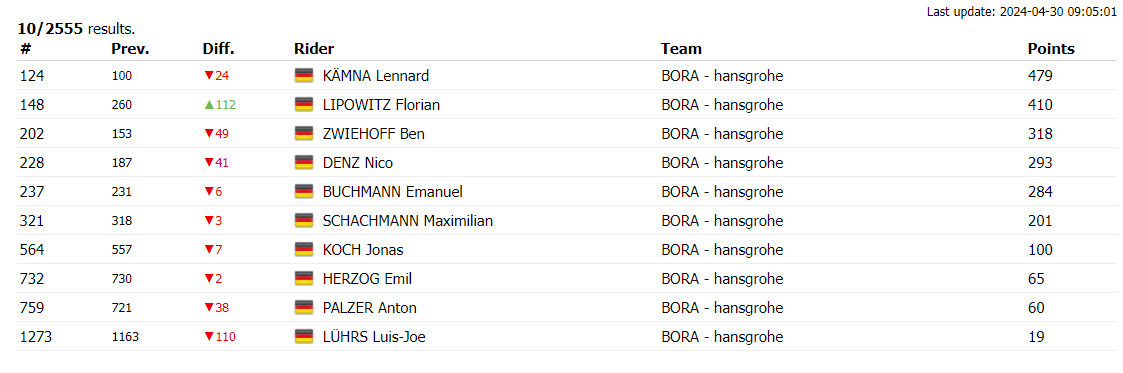This screenshot has height=373, width=1123.
Task: Click the flag next to DENZ Nico
Action: click(304, 163)
